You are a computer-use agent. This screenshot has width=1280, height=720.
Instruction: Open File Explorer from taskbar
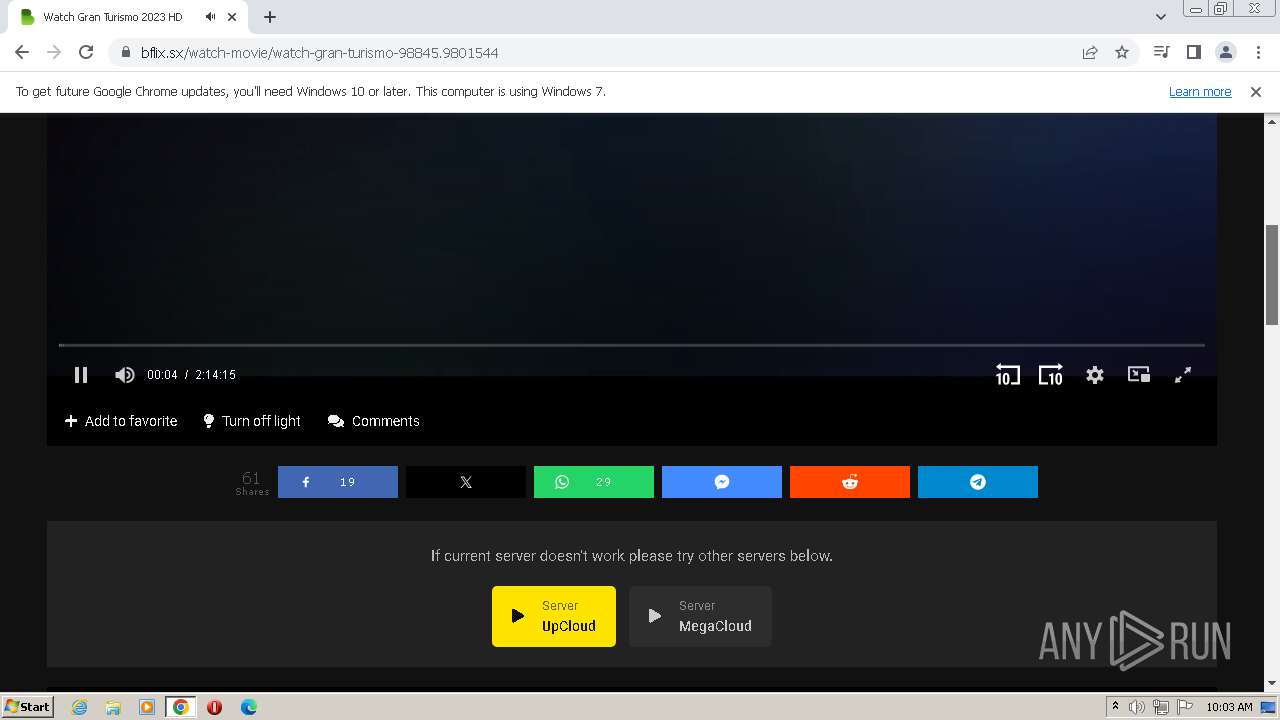pos(113,707)
